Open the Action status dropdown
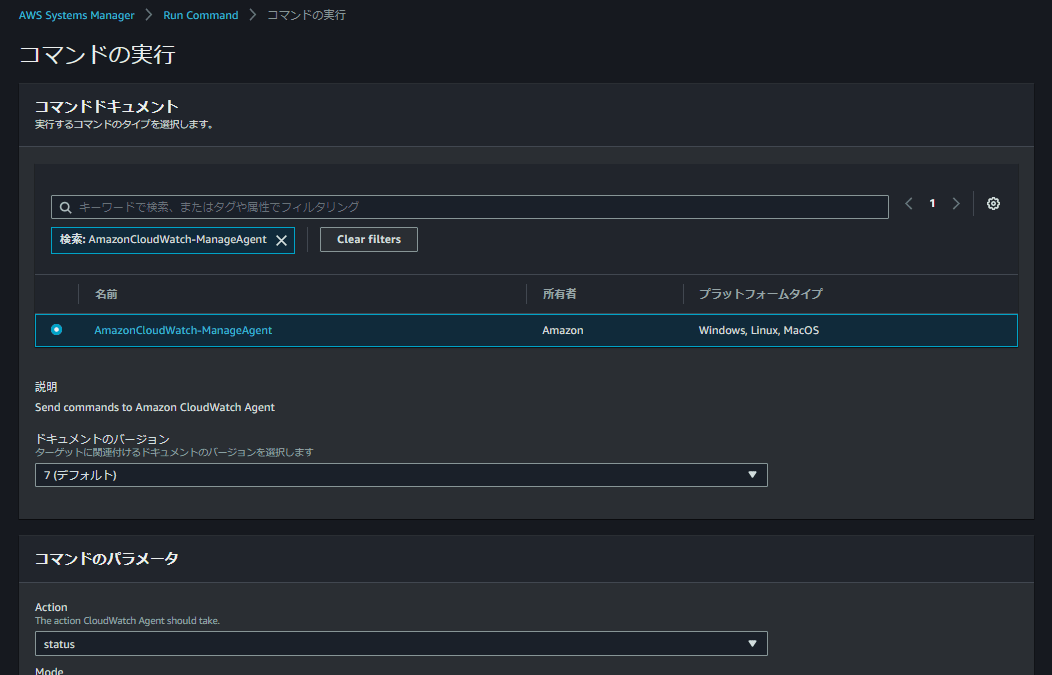Viewport: 1052px width, 675px height. click(401, 643)
